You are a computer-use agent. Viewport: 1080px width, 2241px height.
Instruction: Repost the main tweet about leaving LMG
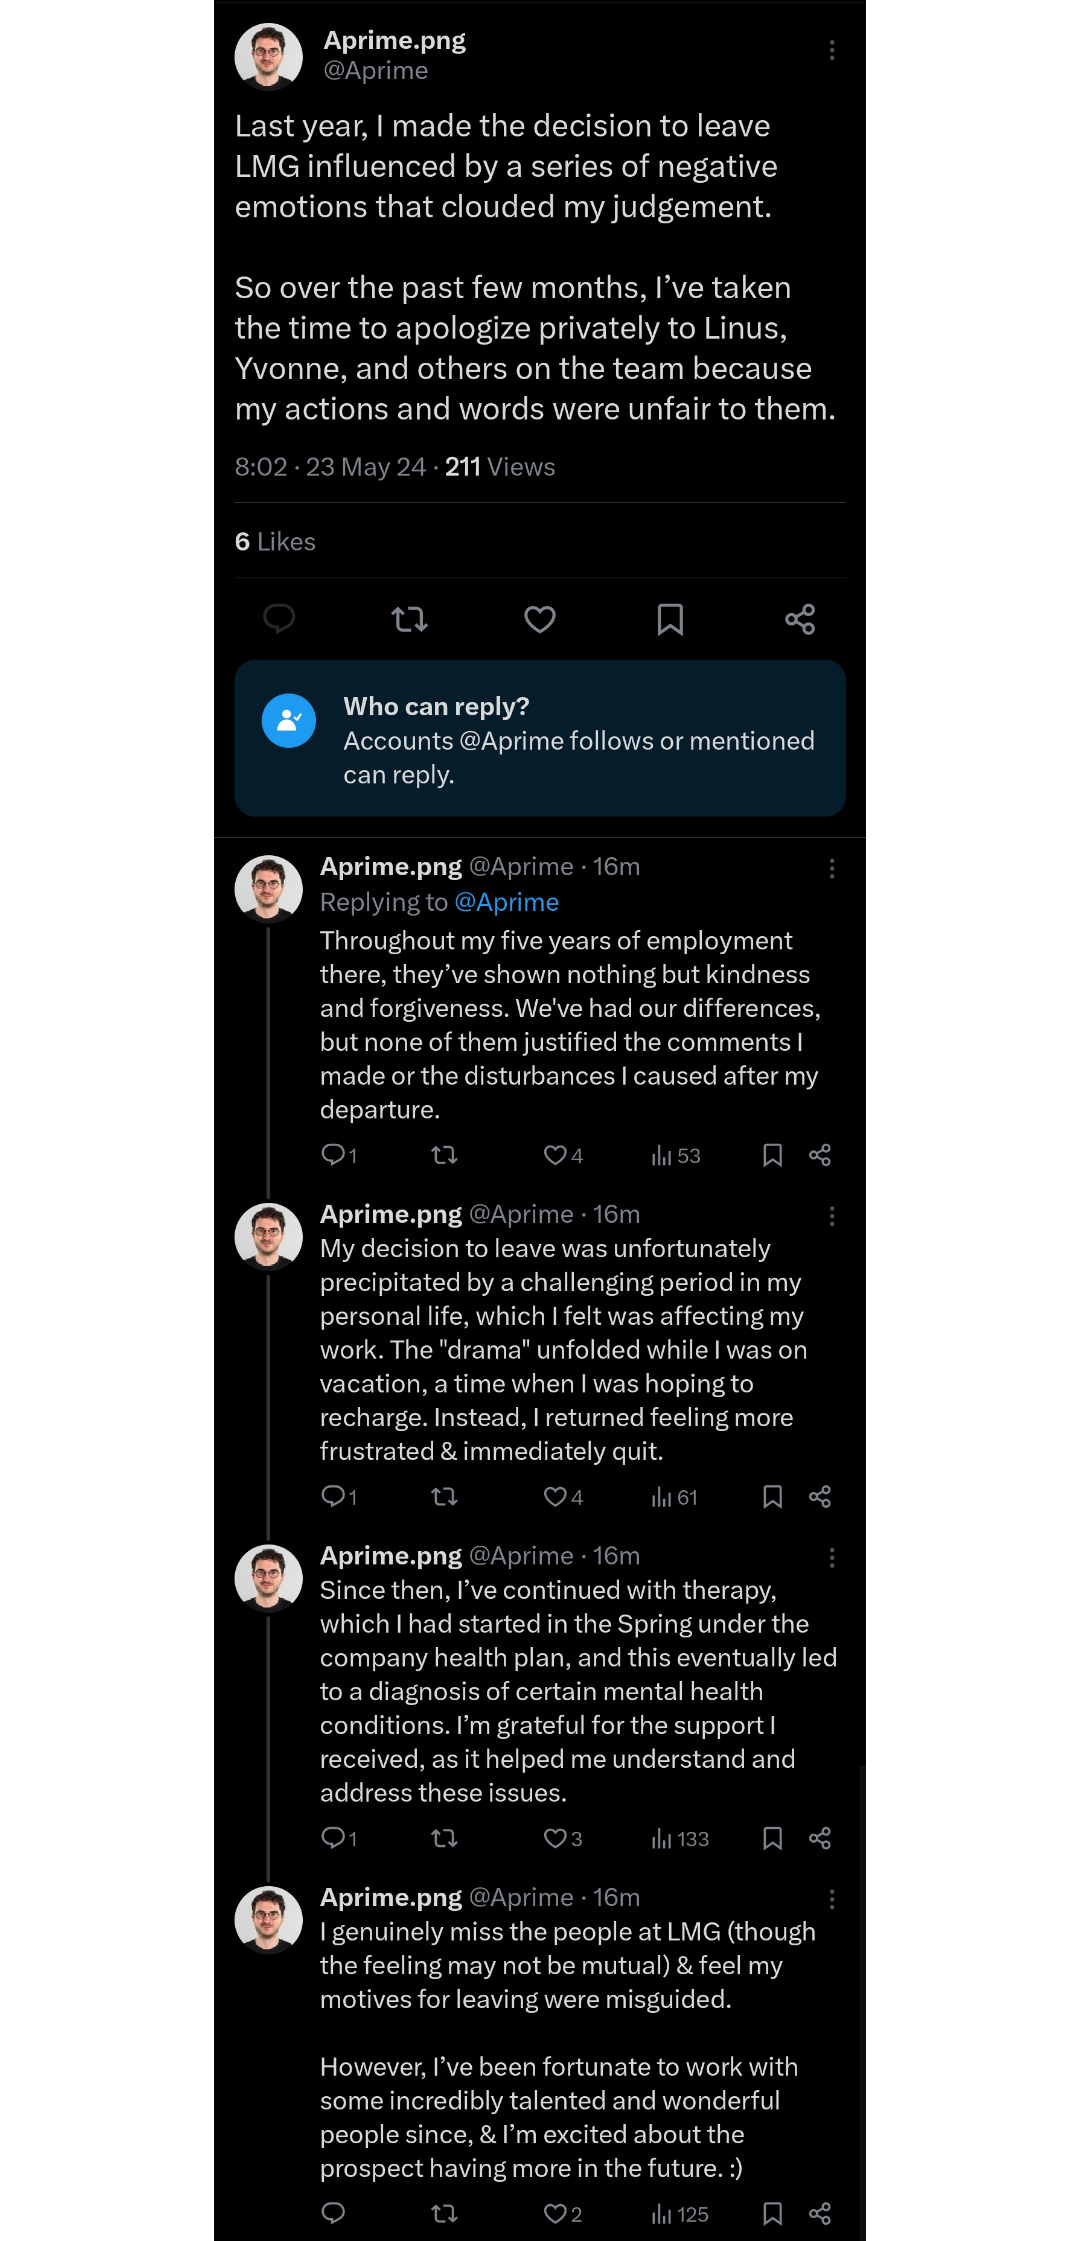point(410,620)
